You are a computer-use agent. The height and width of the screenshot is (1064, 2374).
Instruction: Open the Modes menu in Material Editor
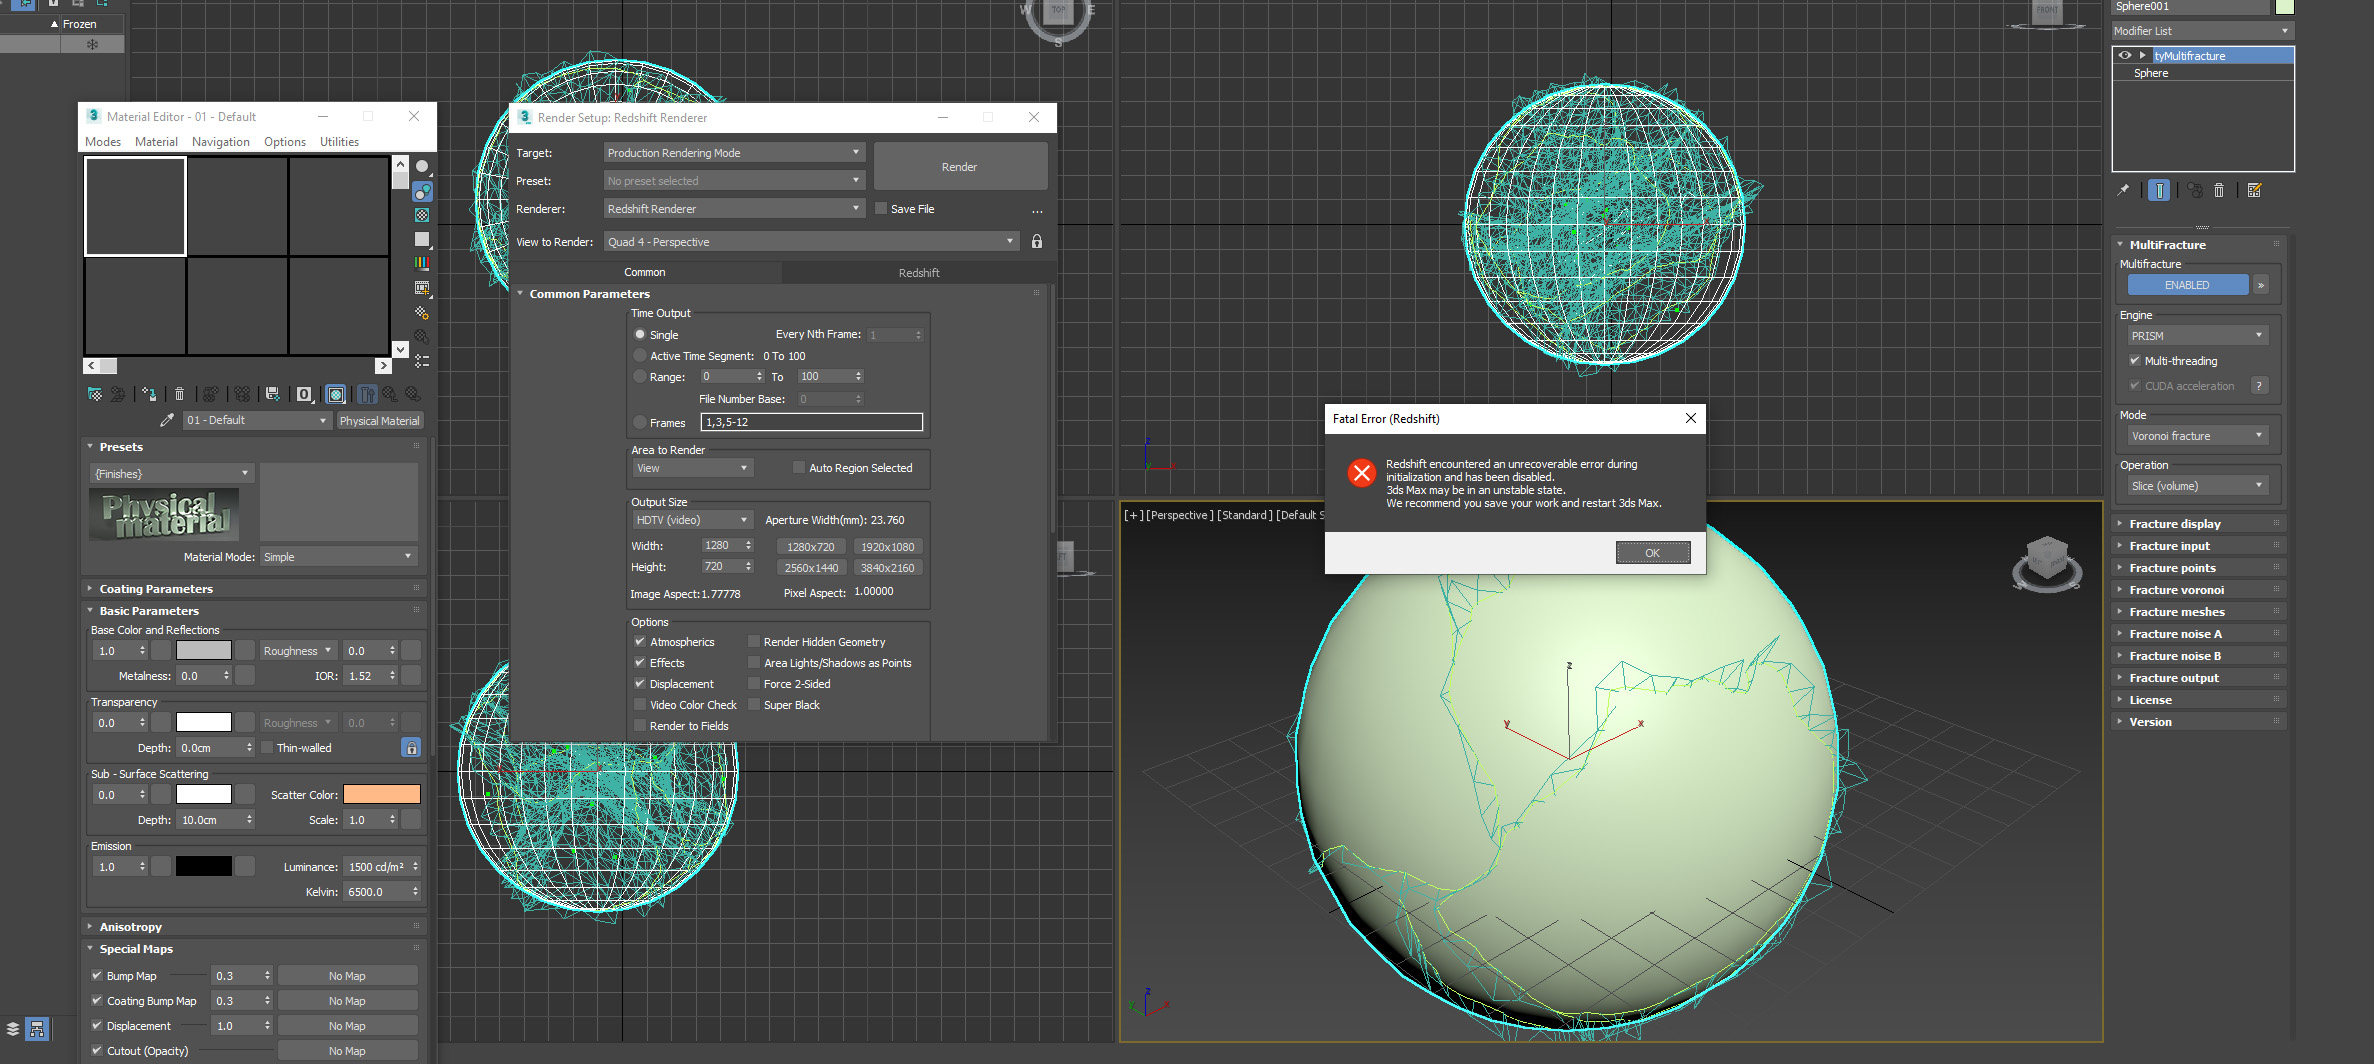click(103, 141)
